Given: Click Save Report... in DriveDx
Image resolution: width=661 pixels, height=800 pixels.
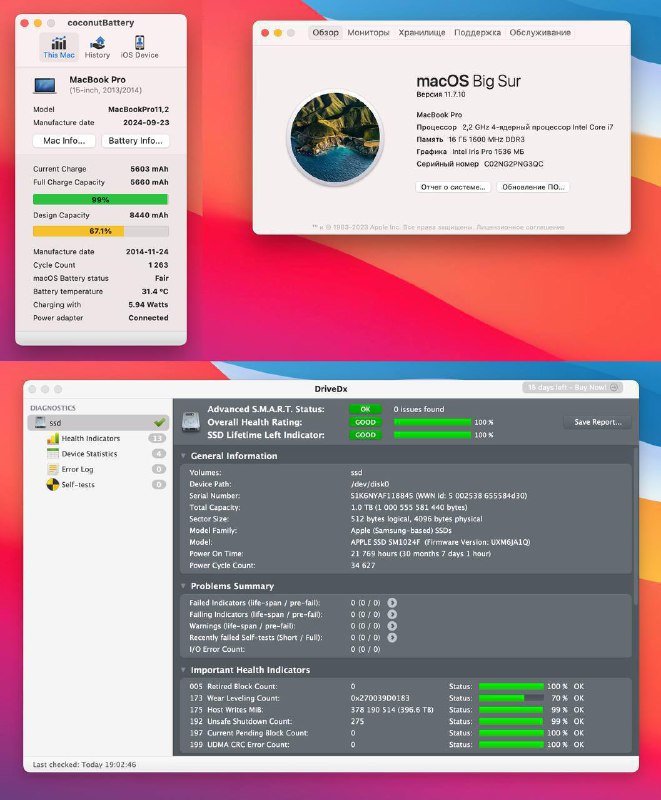Looking at the screenshot, I should pos(598,422).
